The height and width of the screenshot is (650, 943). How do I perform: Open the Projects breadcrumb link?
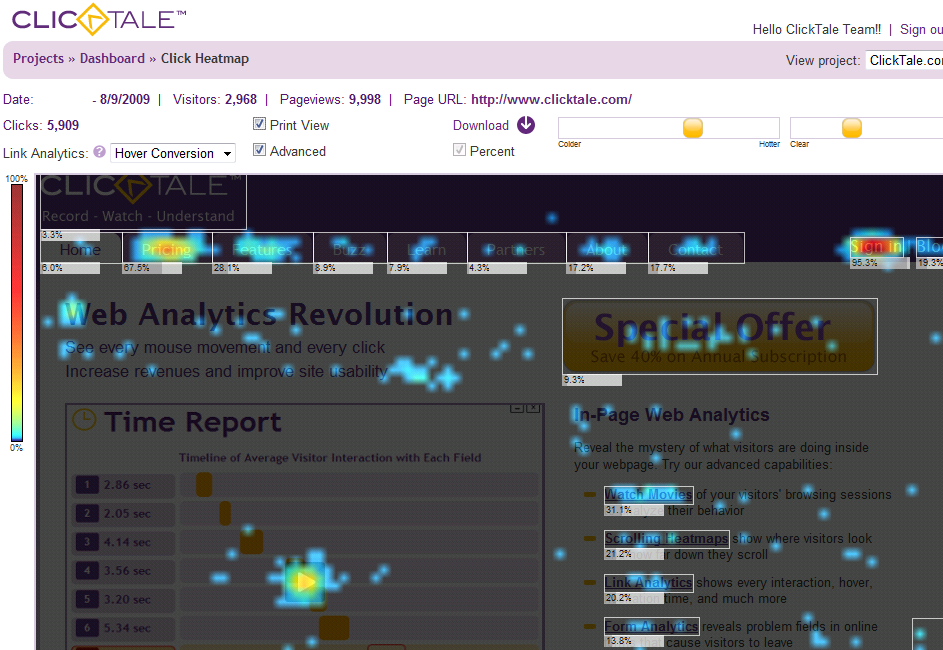(38, 58)
